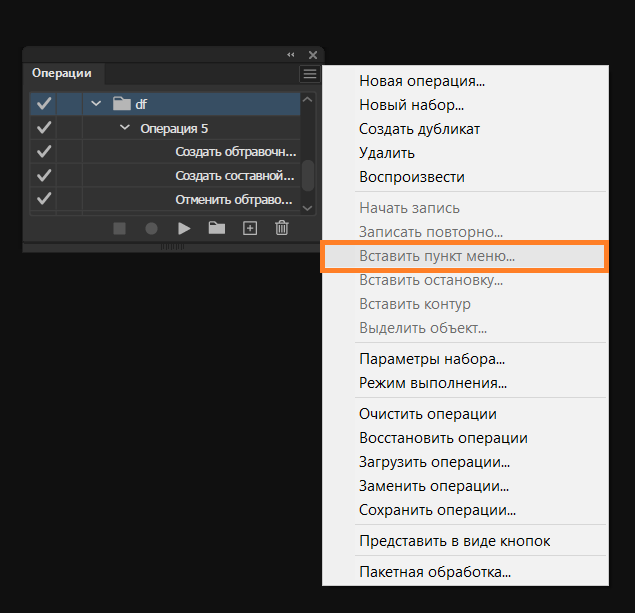The height and width of the screenshot is (613, 635).
Task: Toggle the checkmark for Отменить обтраво…
Action: 44,199
